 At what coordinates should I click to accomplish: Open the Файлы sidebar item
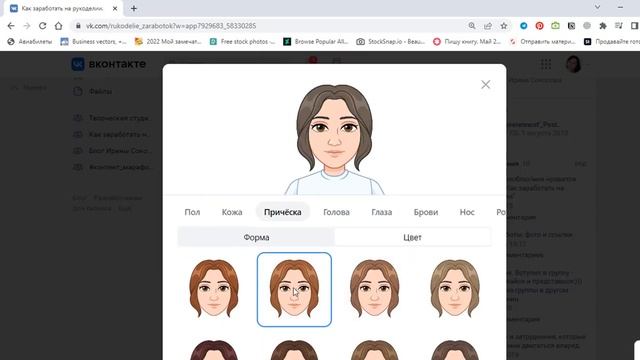100,91
